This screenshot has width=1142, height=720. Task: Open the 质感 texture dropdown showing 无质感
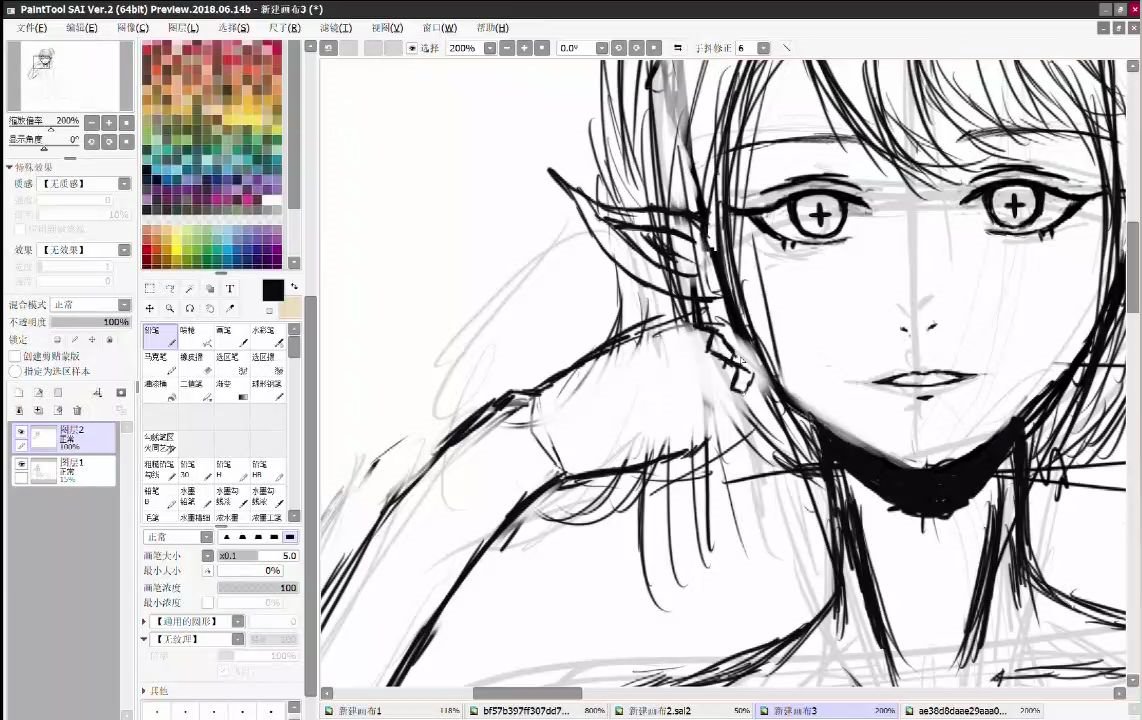pos(124,183)
